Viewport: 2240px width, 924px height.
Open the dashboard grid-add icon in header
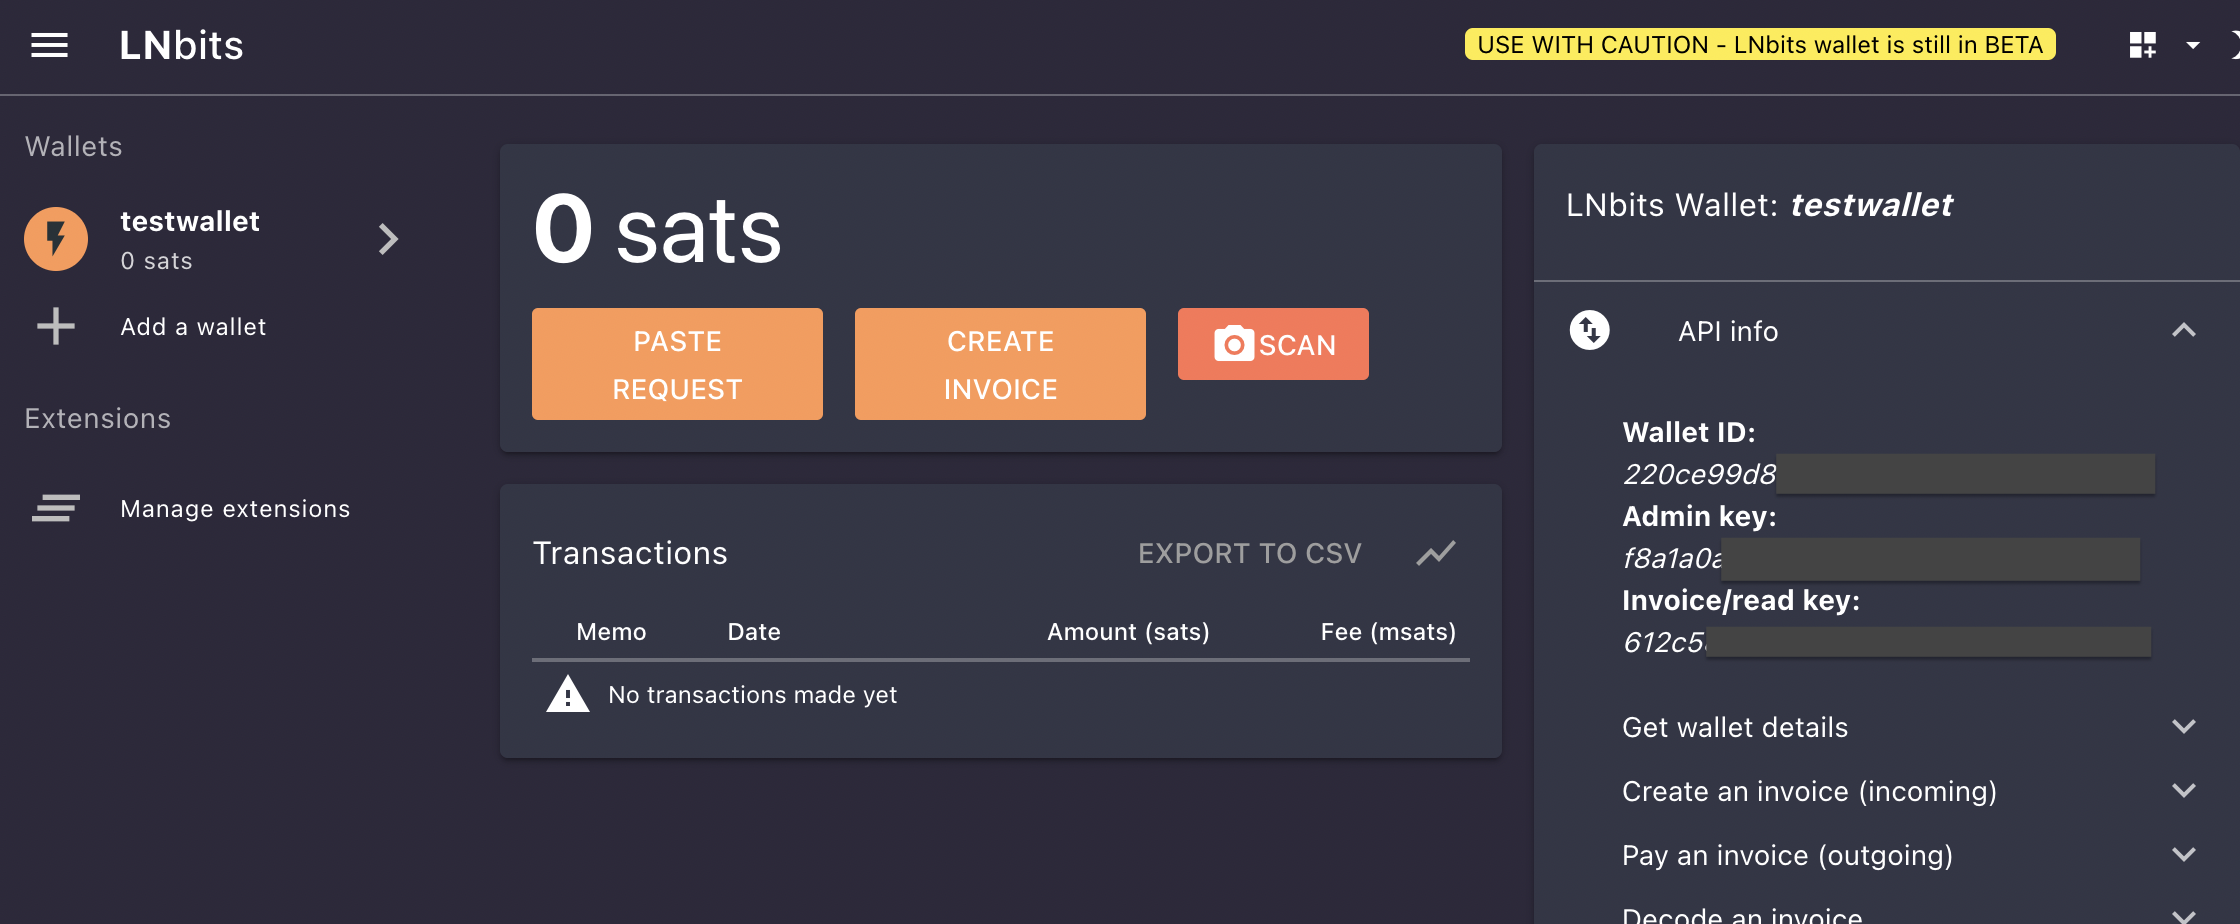coord(2142,45)
